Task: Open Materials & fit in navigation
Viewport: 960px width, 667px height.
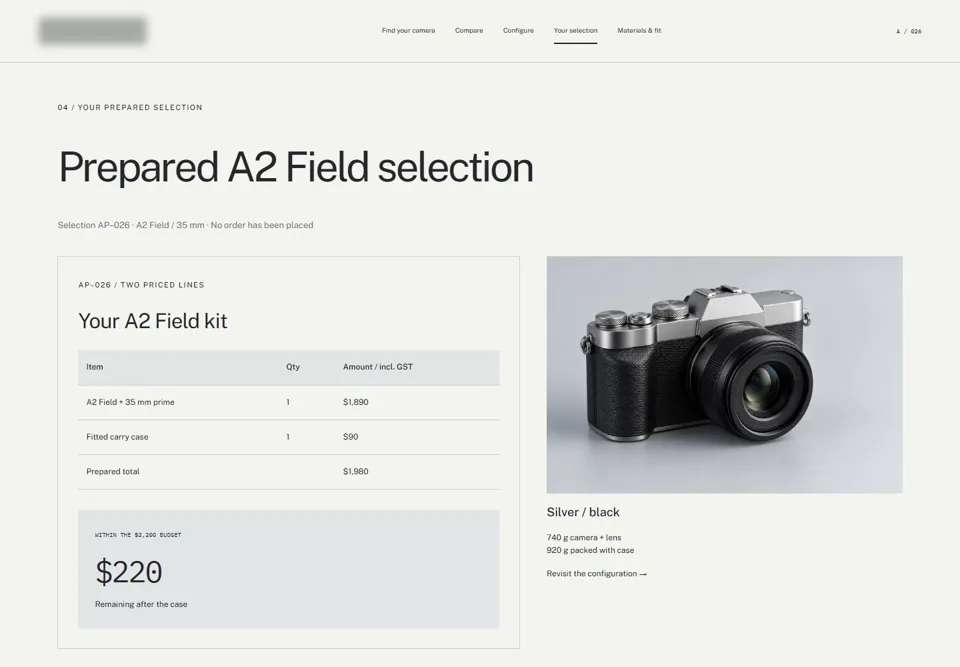Action: coord(639,31)
